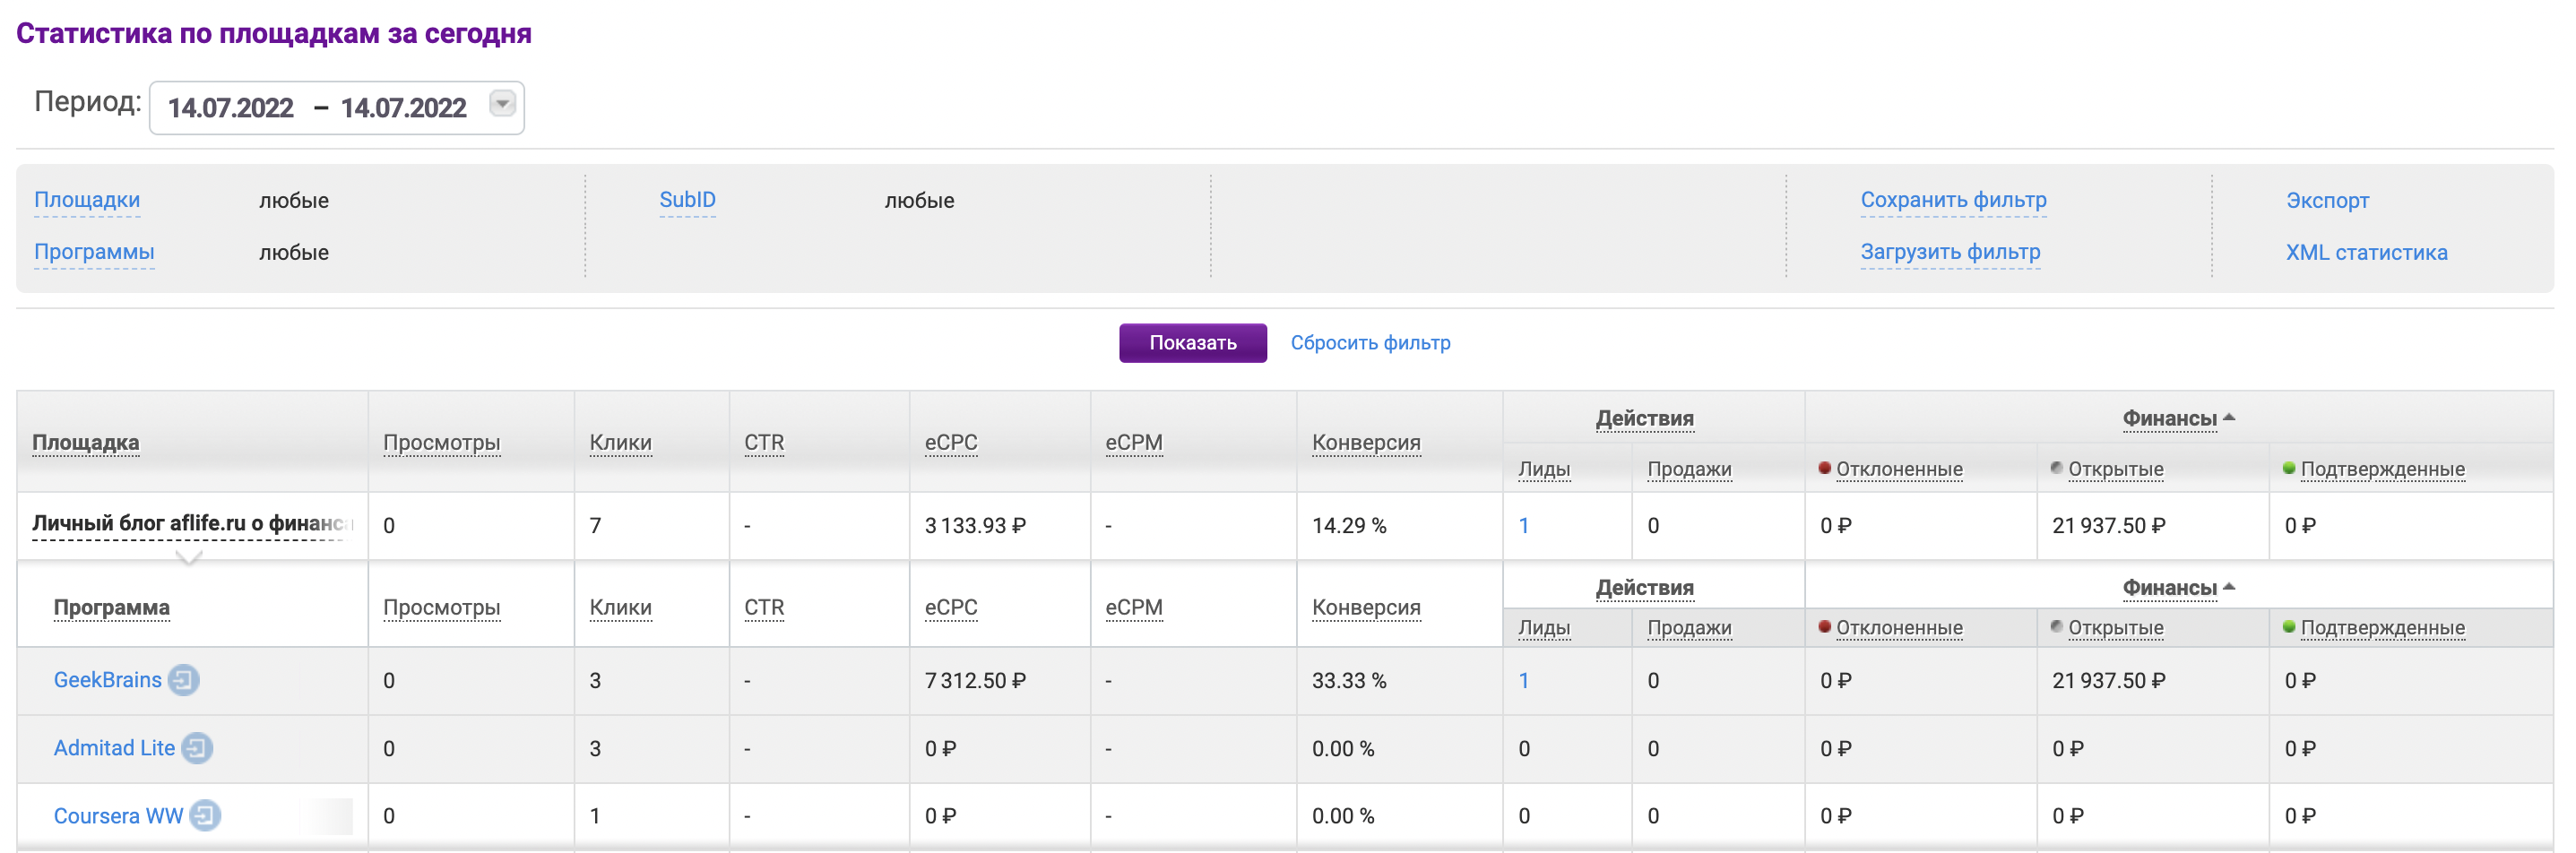The height and width of the screenshot is (853, 2576).
Task: Click the red Отклоненные status dot
Action: [1824, 468]
